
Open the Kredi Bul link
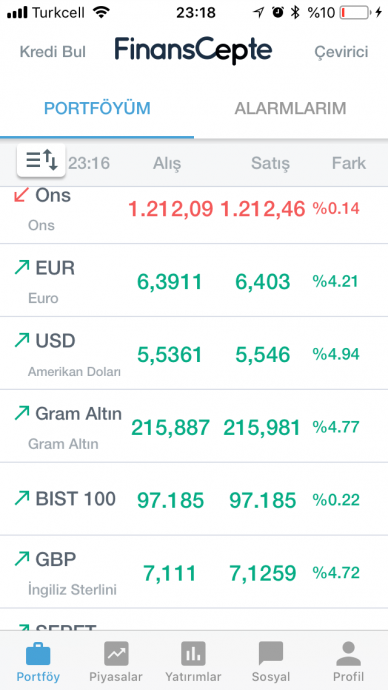pyautogui.click(x=53, y=52)
